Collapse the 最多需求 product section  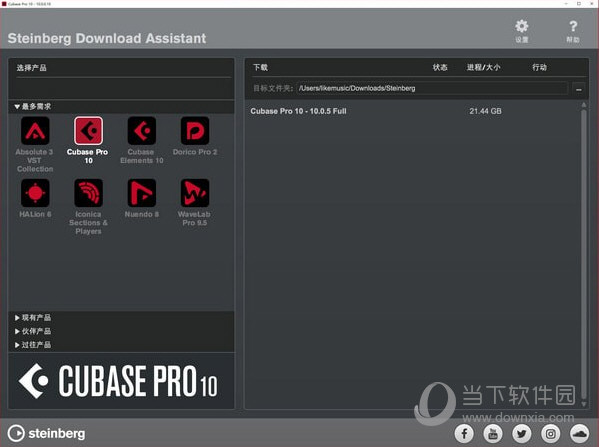click(33, 106)
